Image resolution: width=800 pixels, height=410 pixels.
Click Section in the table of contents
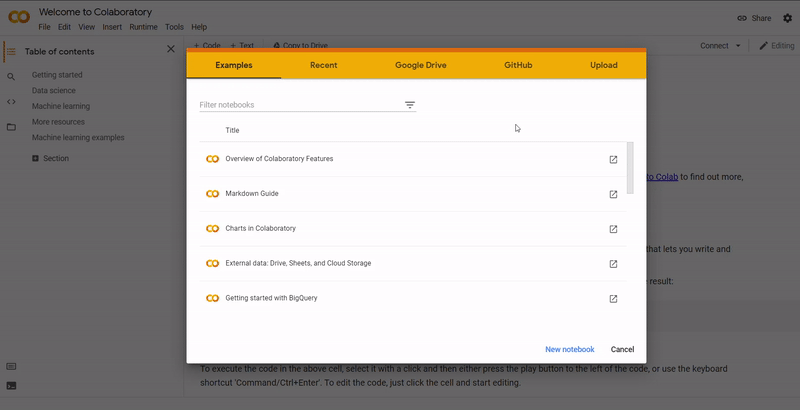tap(56, 159)
